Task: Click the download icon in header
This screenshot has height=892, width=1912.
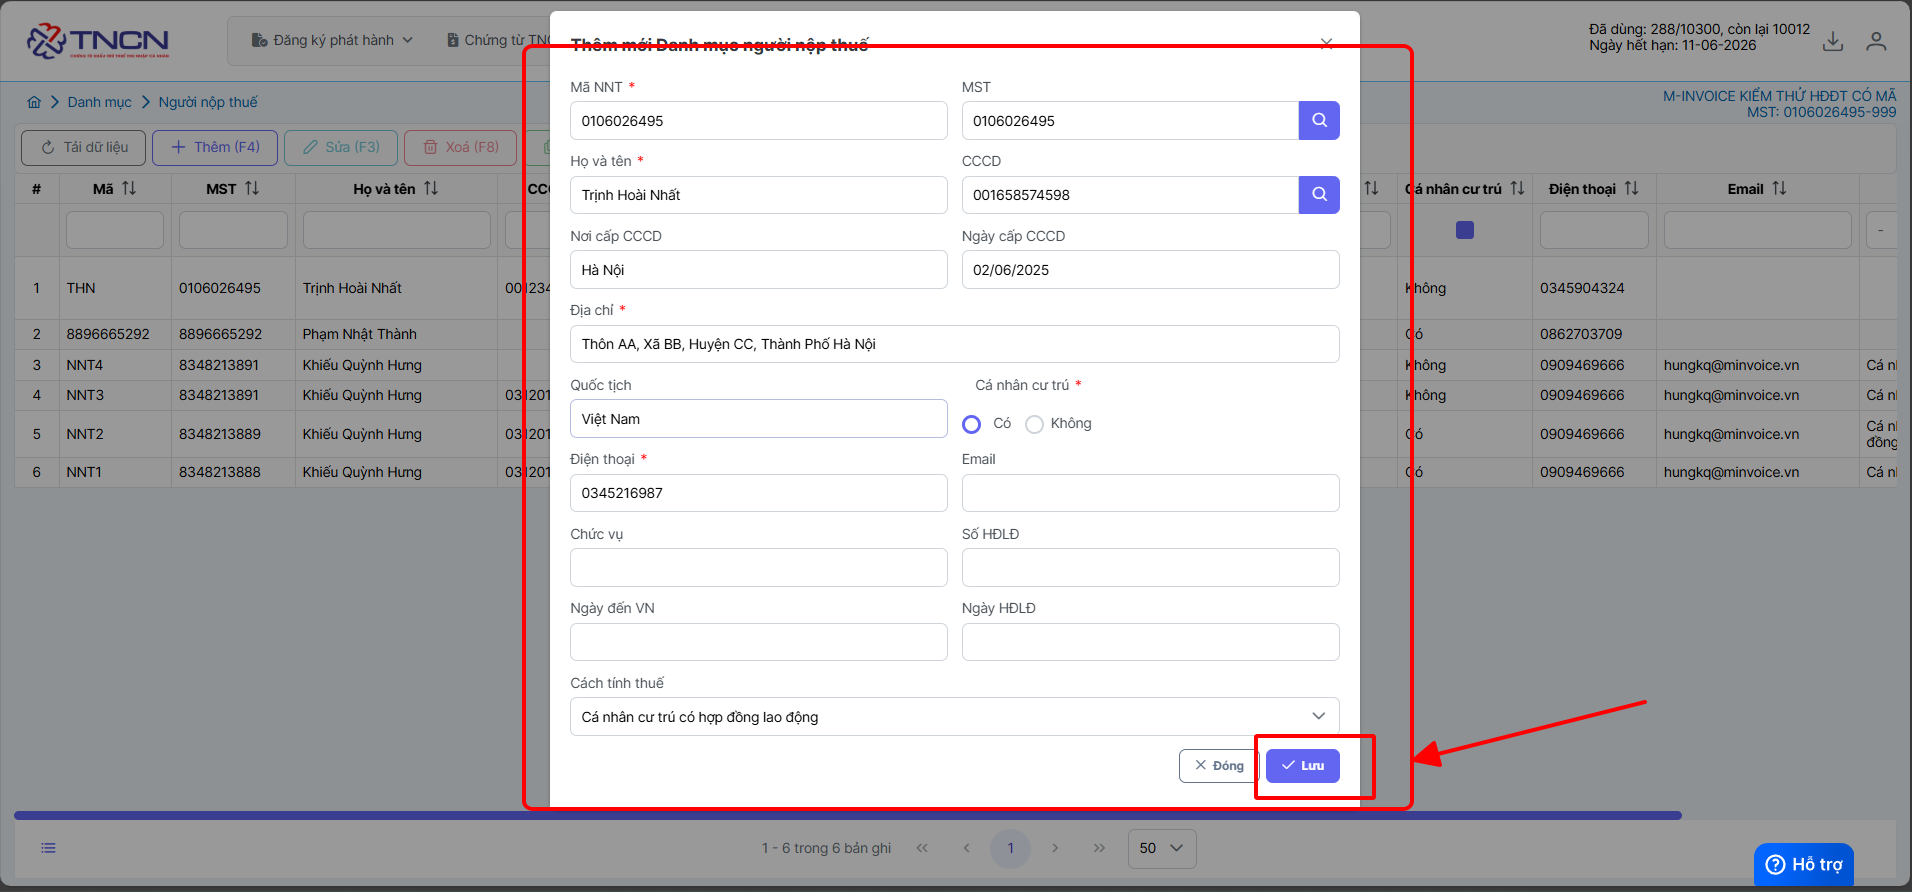Action: pos(1833,41)
